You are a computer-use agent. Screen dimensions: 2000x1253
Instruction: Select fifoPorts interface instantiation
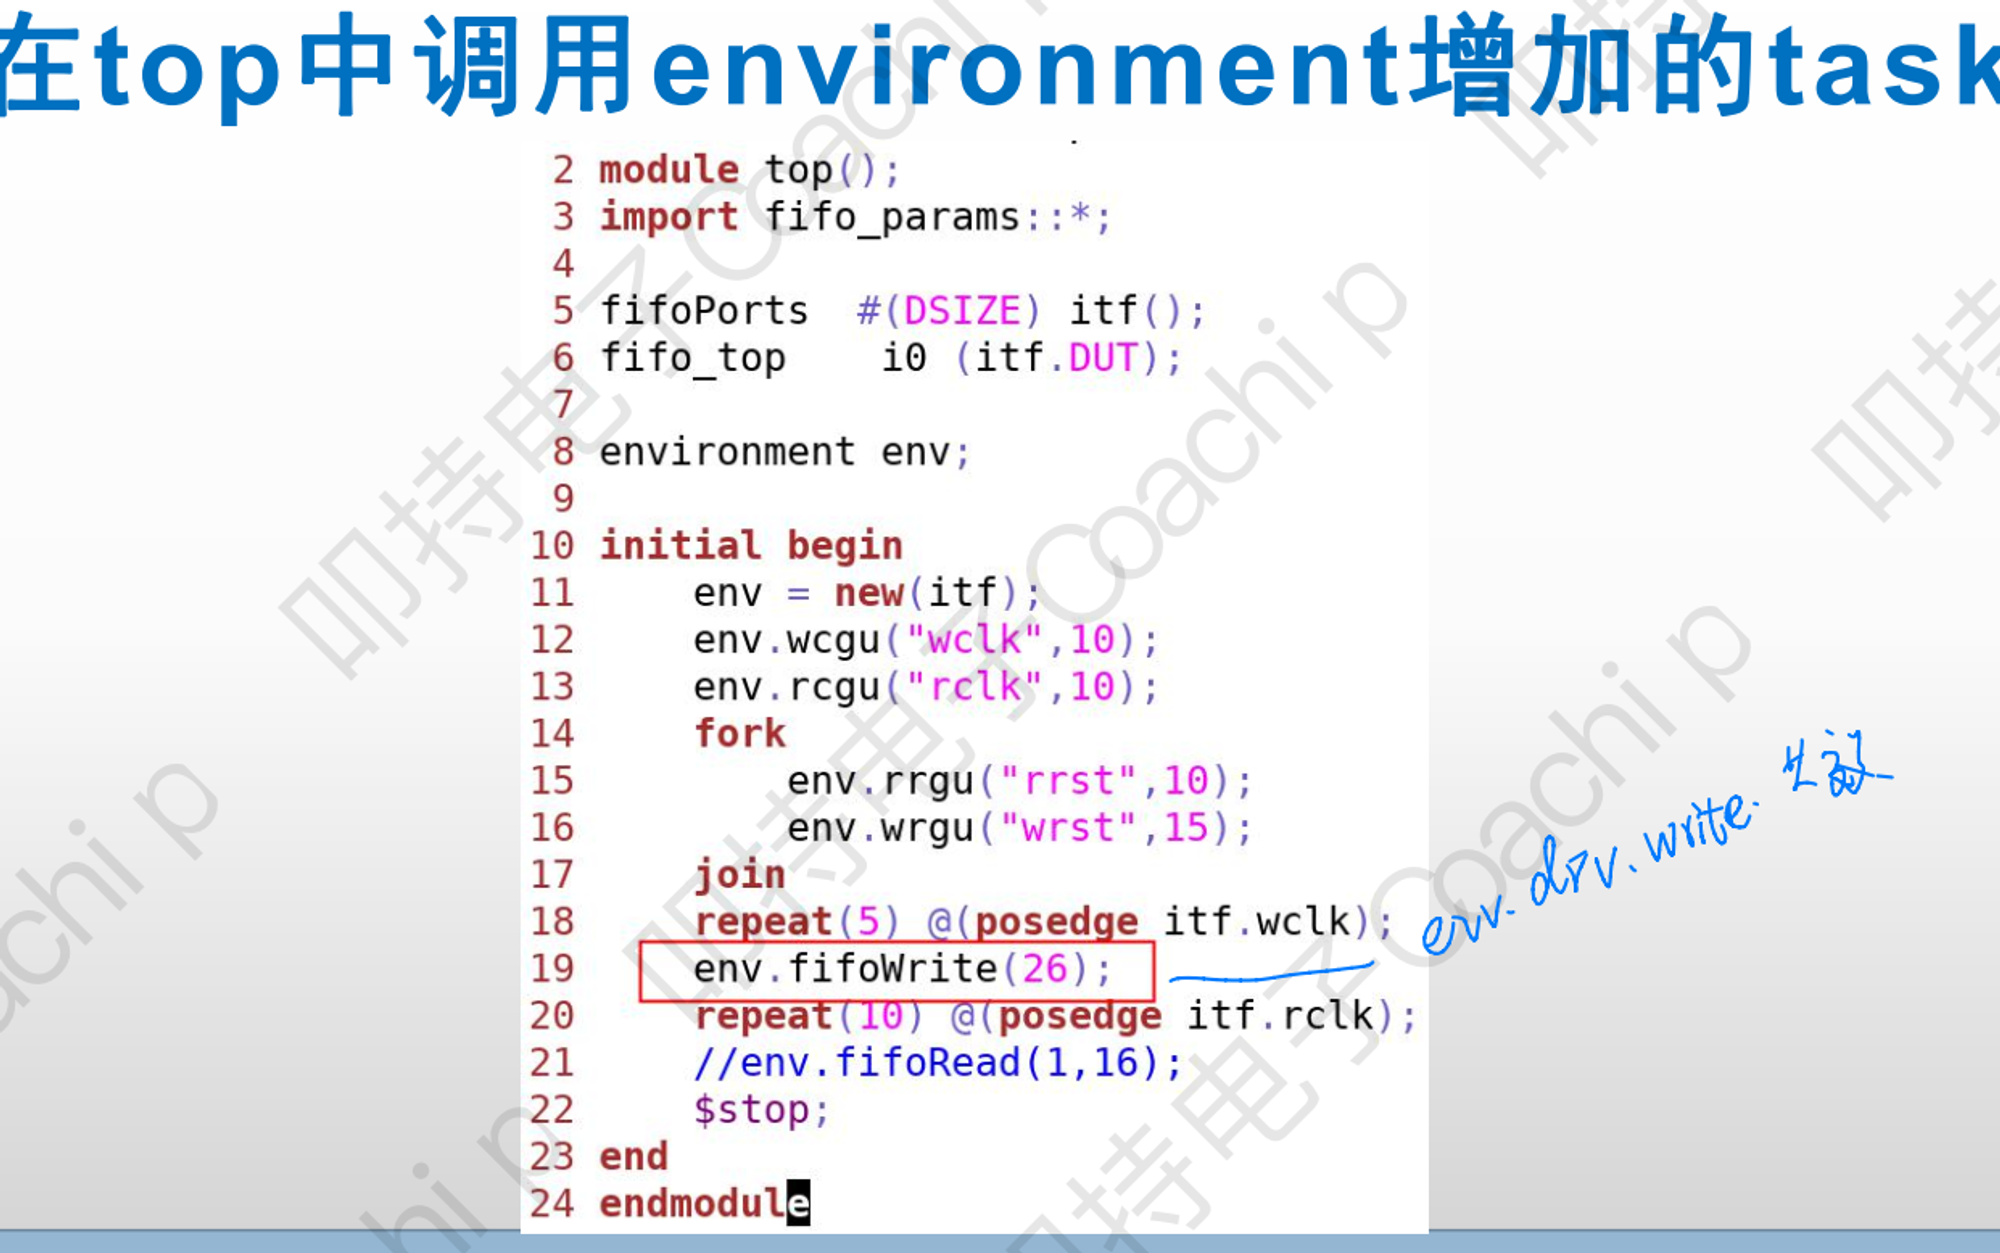[895, 309]
